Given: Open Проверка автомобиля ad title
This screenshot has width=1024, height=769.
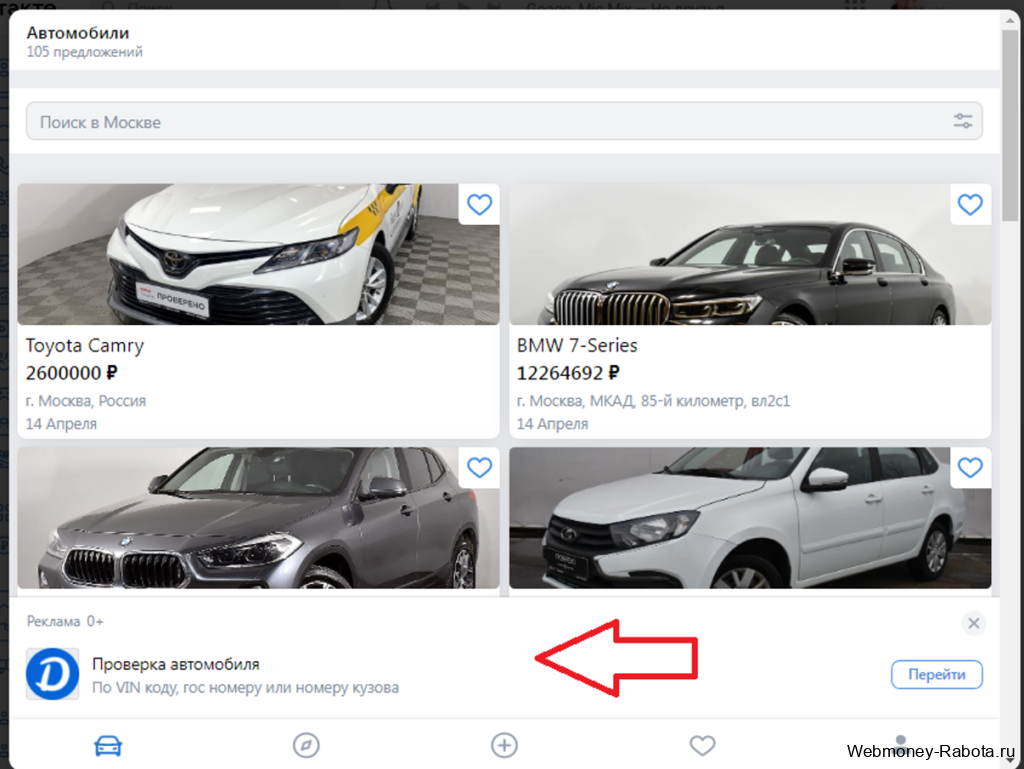Looking at the screenshot, I should coord(176,664).
